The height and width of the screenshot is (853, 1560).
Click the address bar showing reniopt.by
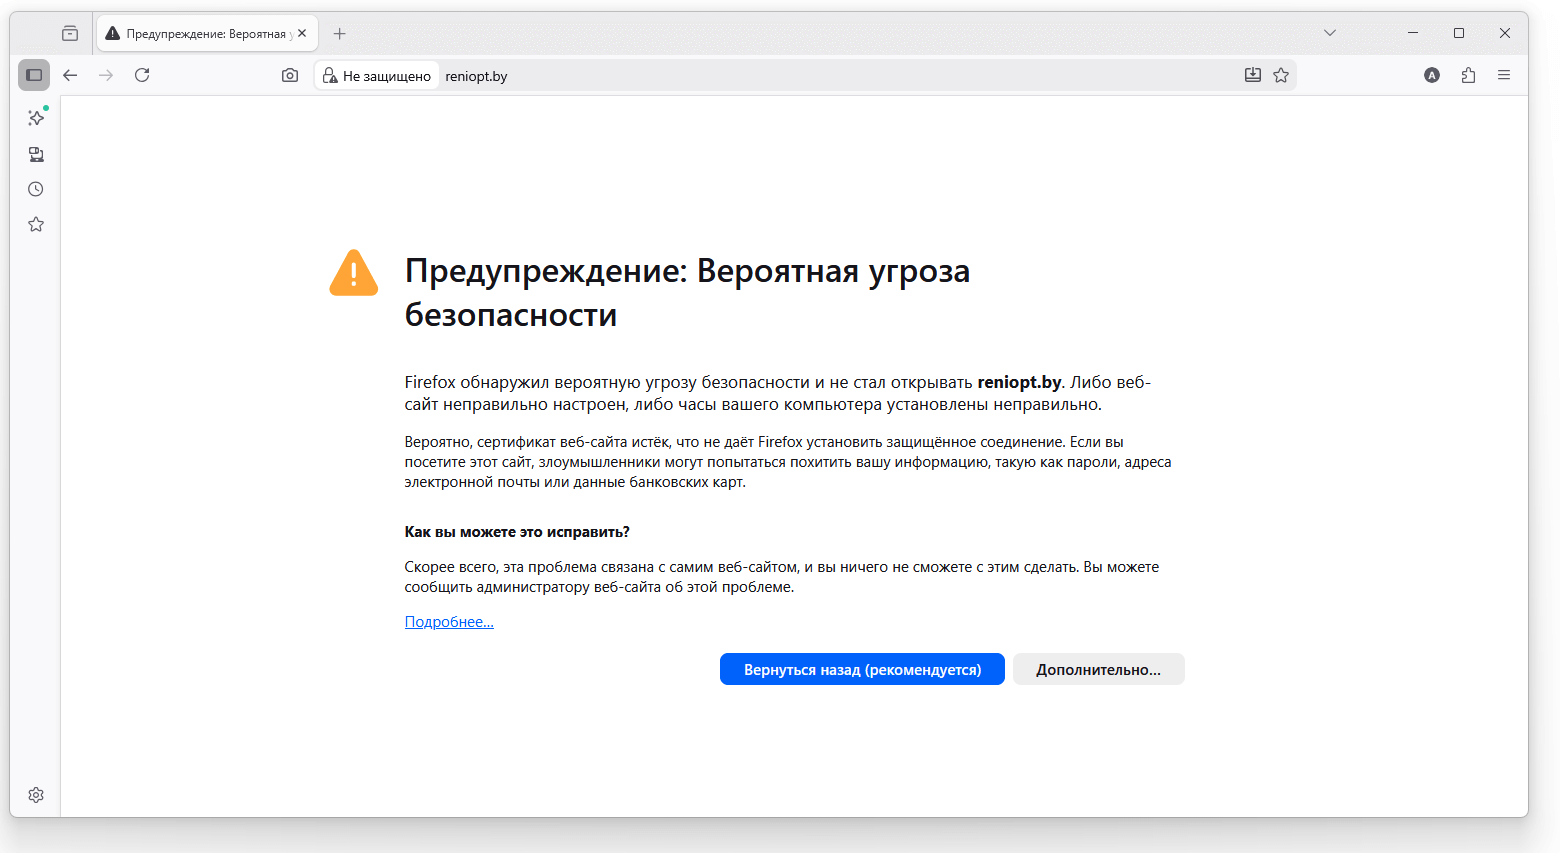(600, 75)
